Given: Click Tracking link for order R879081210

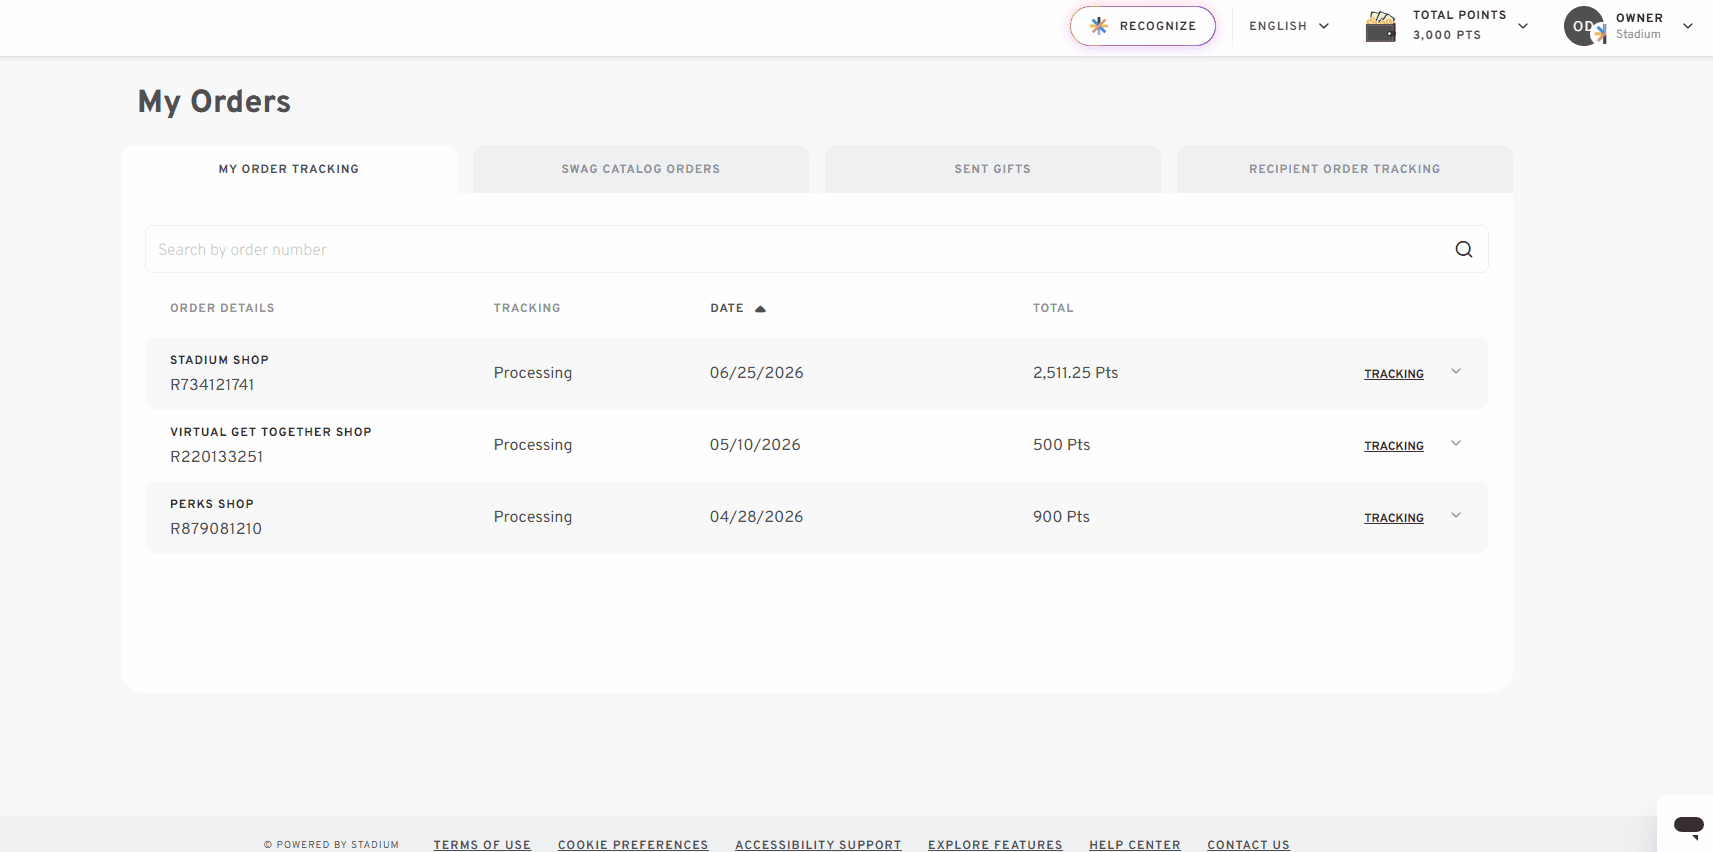Looking at the screenshot, I should [1394, 518].
